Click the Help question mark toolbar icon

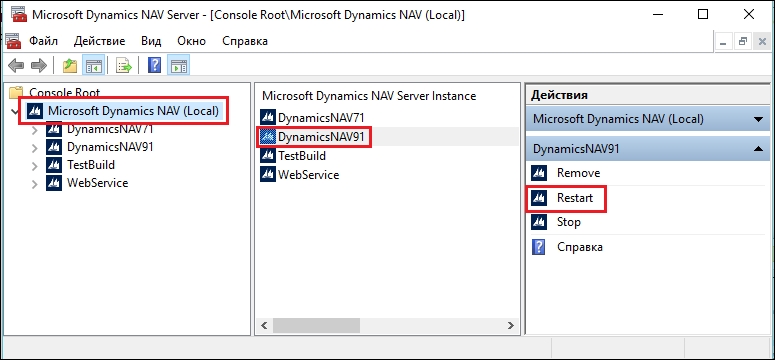[x=155, y=66]
